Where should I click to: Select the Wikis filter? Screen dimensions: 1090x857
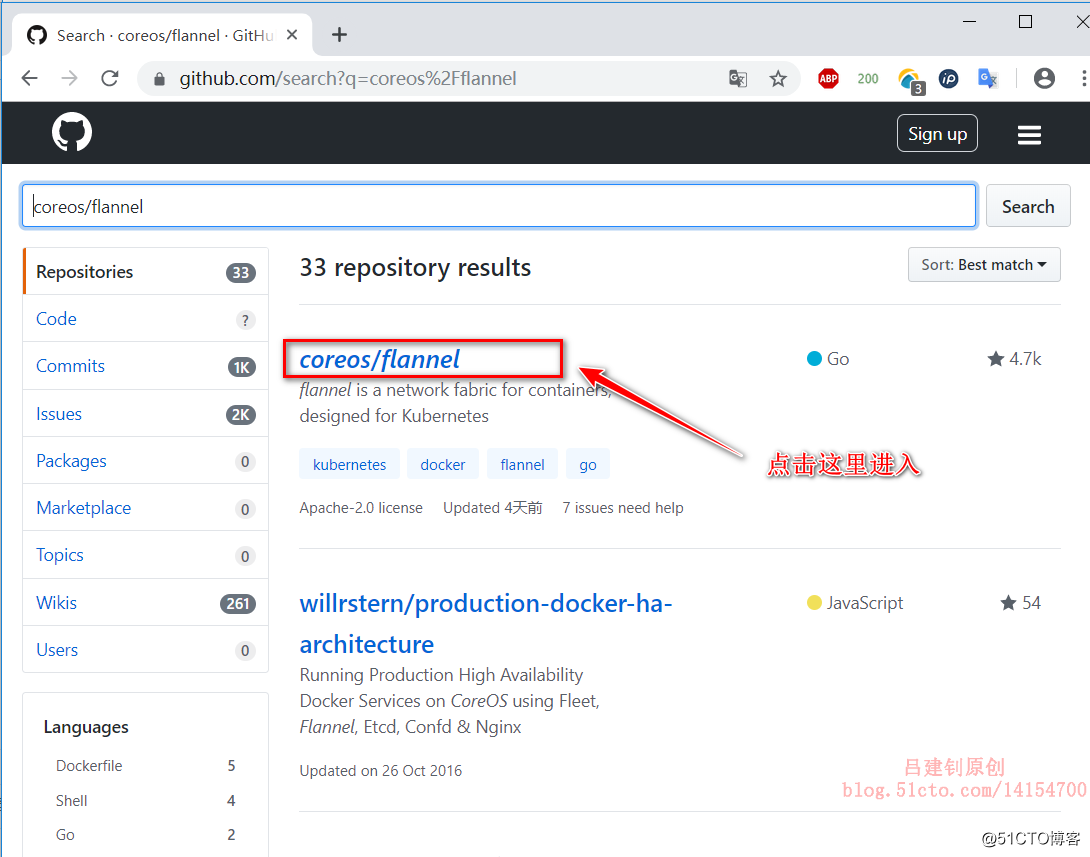pos(145,603)
